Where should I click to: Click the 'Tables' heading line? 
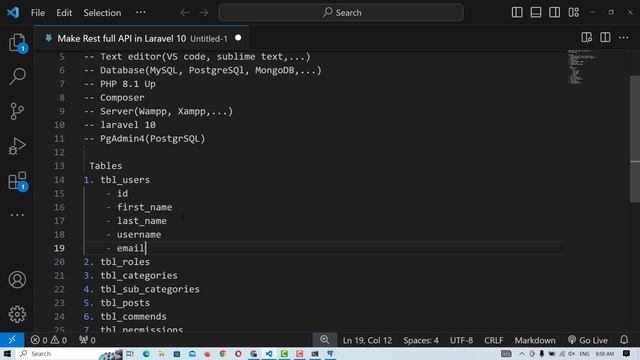(106, 166)
